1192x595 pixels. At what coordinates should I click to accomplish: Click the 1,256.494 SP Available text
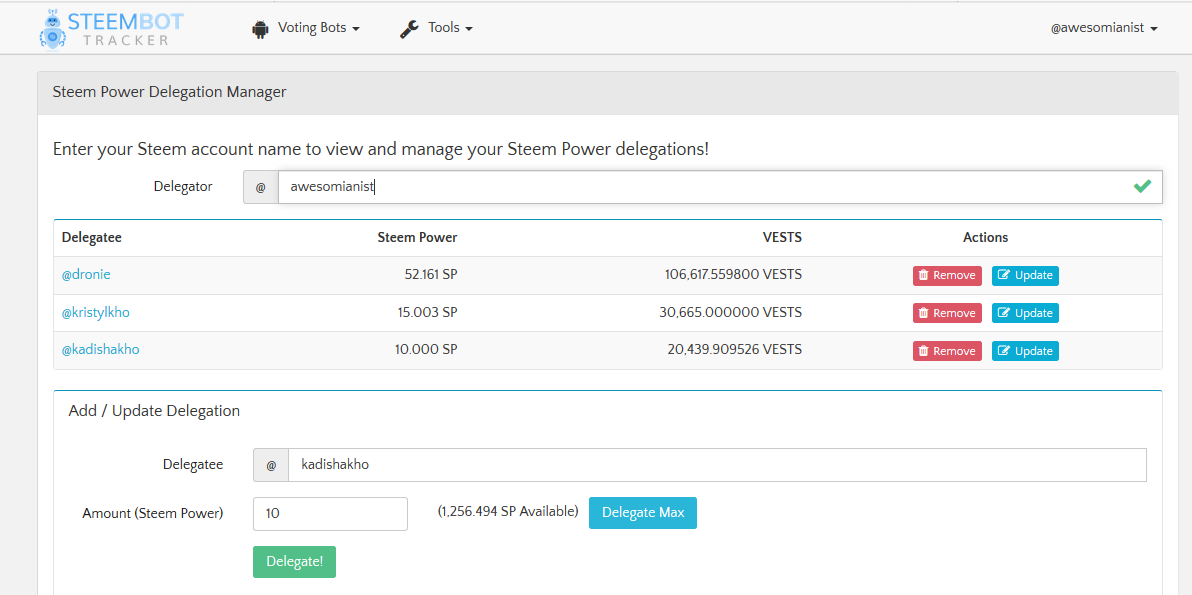click(x=509, y=511)
